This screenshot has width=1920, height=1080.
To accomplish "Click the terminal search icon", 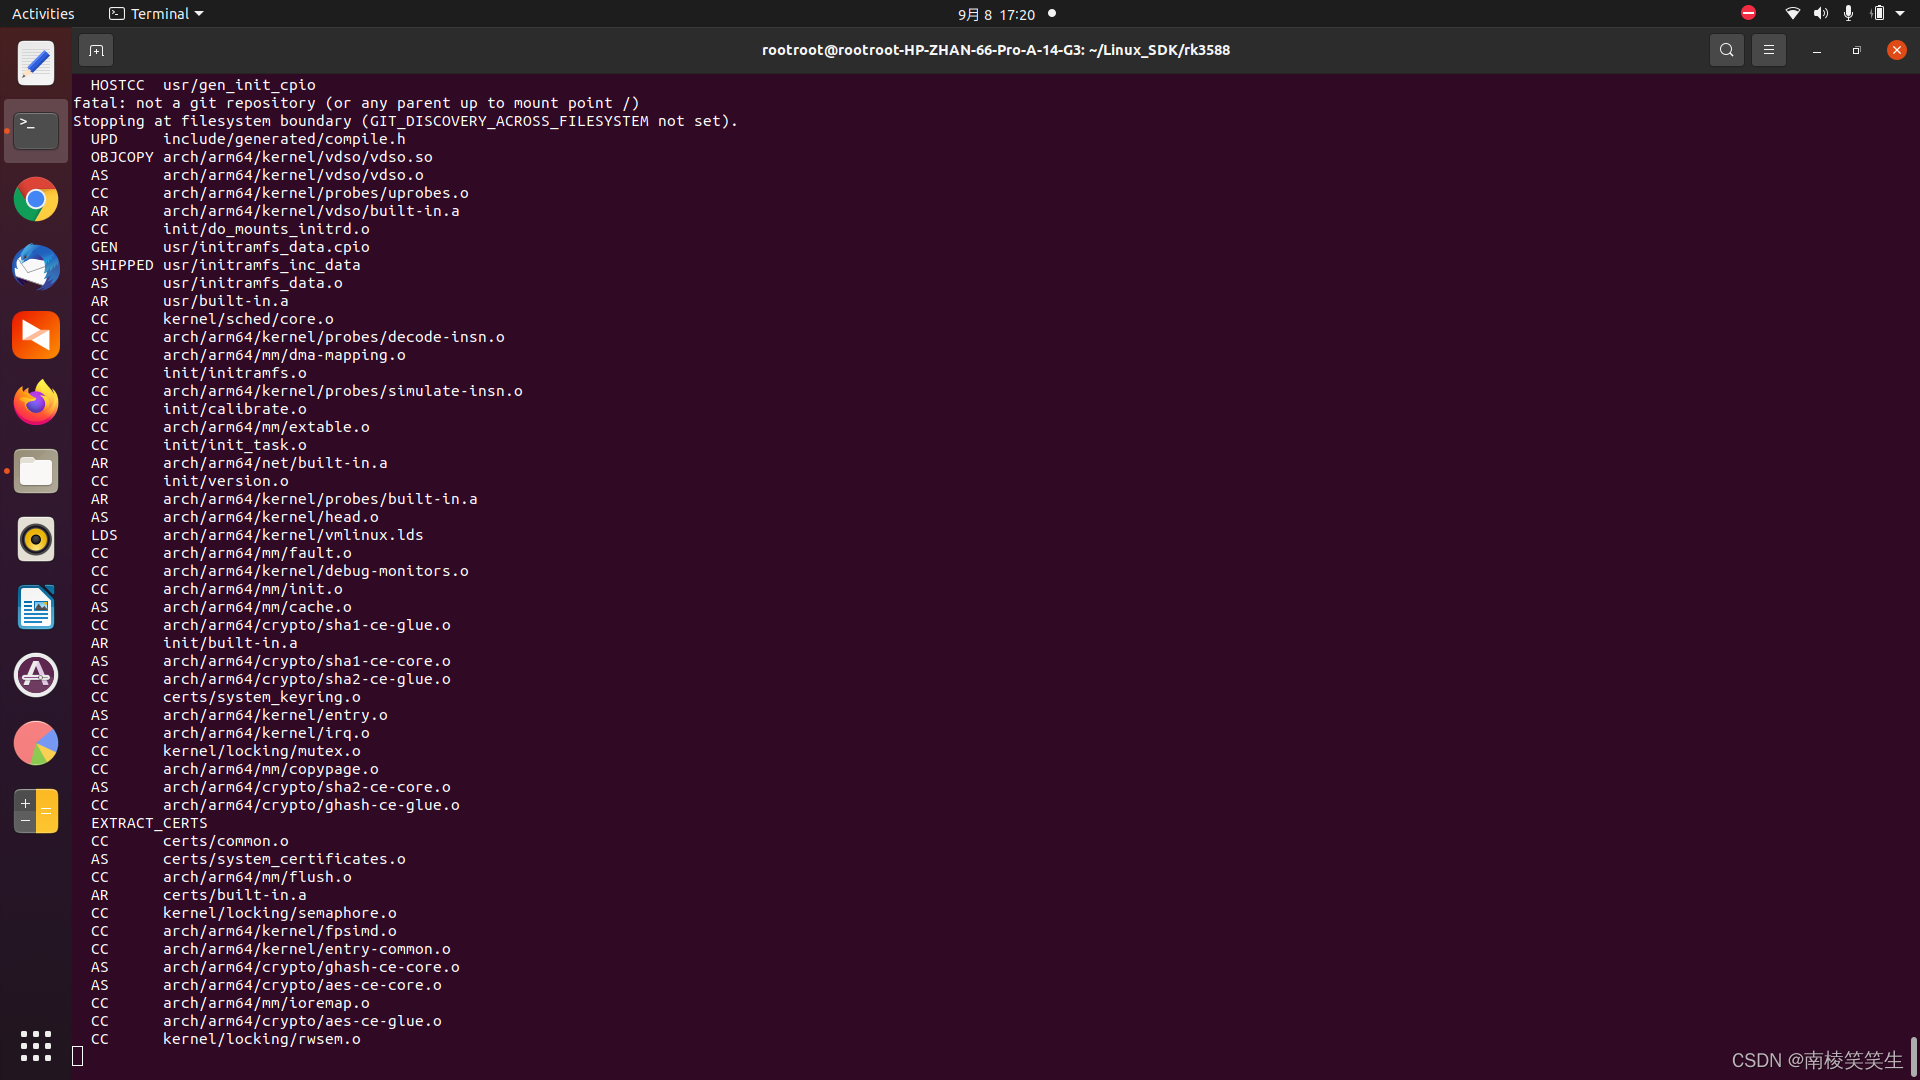I will pyautogui.click(x=1726, y=50).
